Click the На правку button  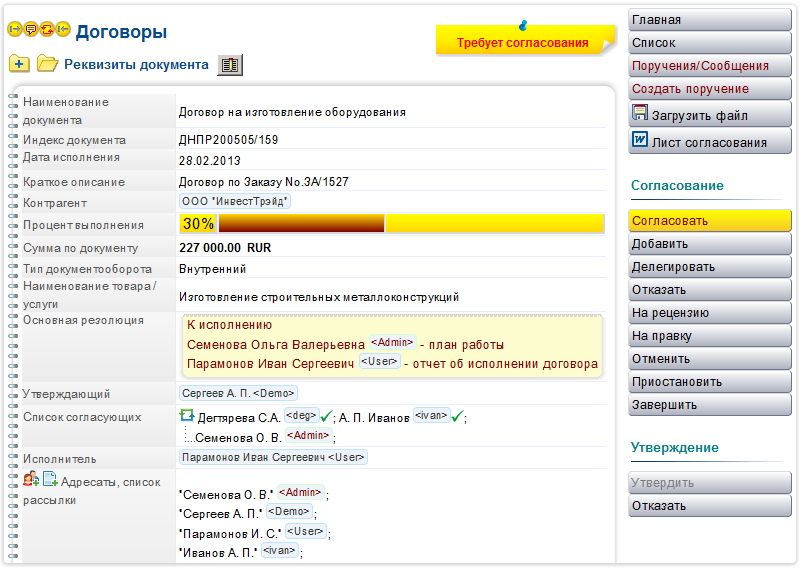(710, 336)
